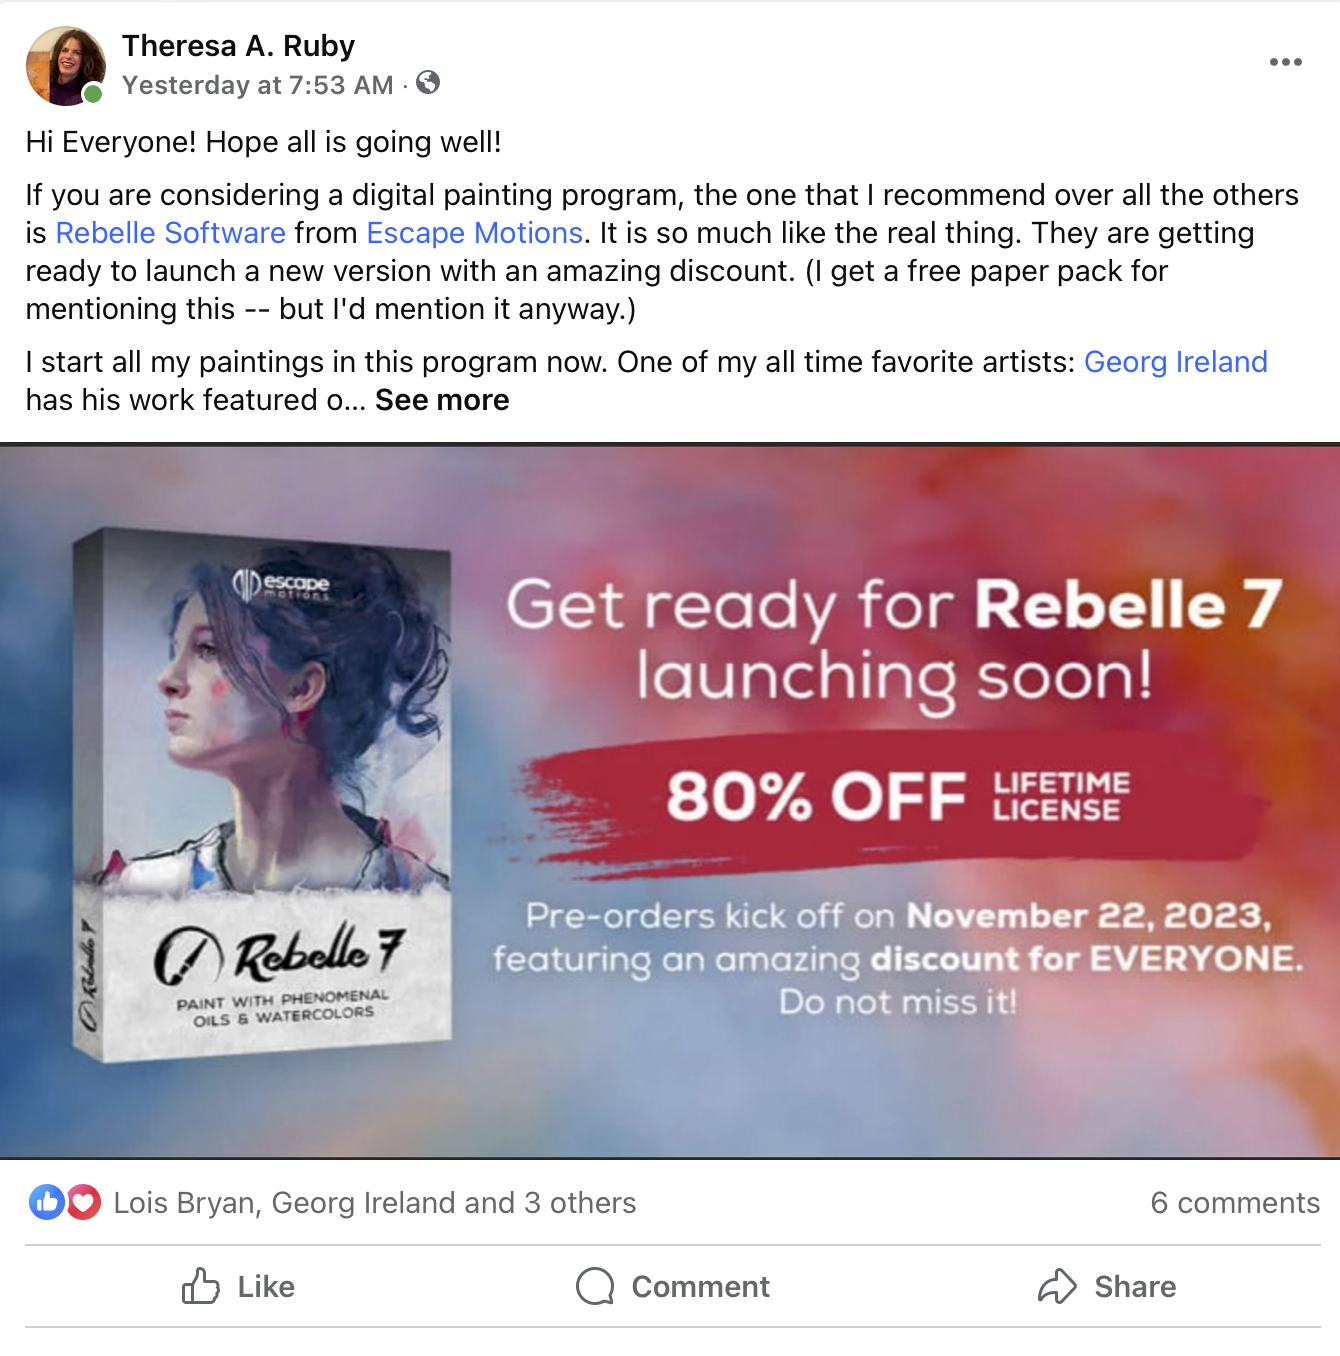The image size is (1340, 1356).
Task: Show the 6 comments
Action: (x=1235, y=1203)
